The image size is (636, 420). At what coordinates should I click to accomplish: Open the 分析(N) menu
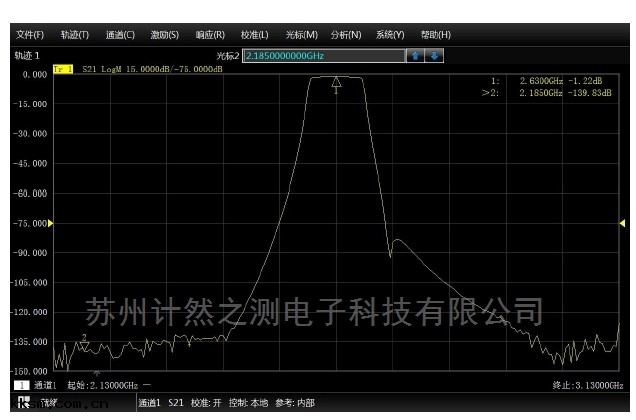(346, 35)
